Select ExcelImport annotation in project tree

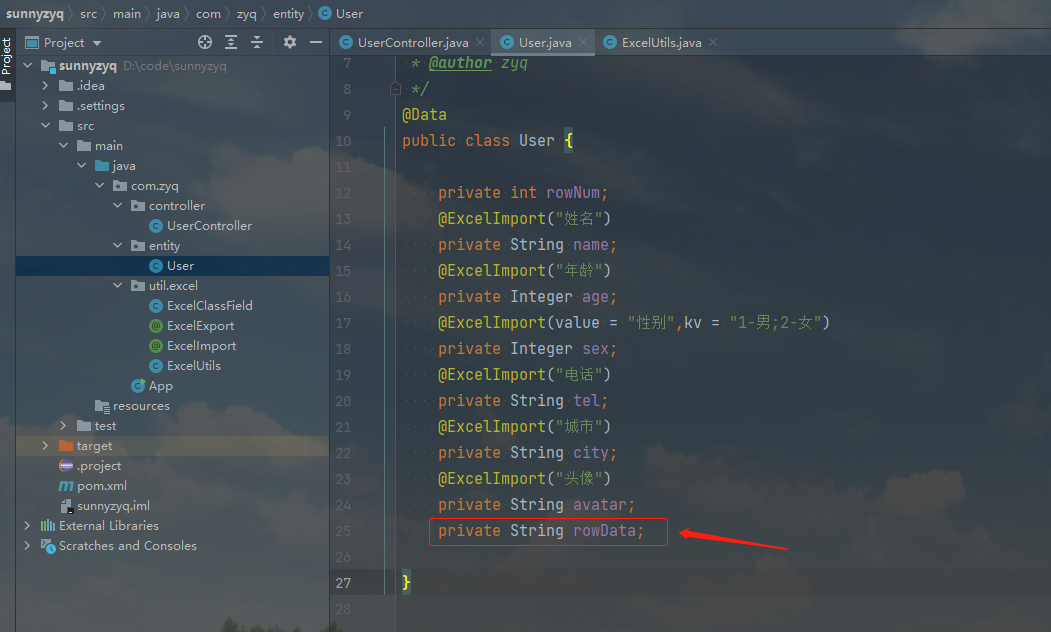pos(201,346)
